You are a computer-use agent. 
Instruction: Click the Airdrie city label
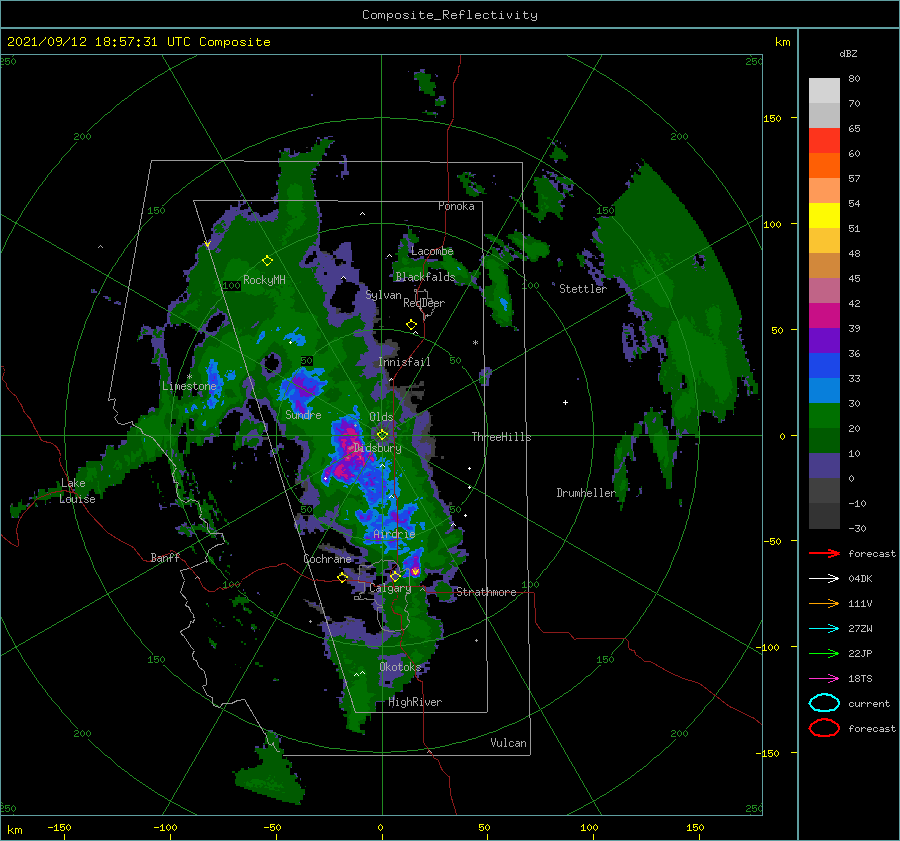click(x=394, y=534)
